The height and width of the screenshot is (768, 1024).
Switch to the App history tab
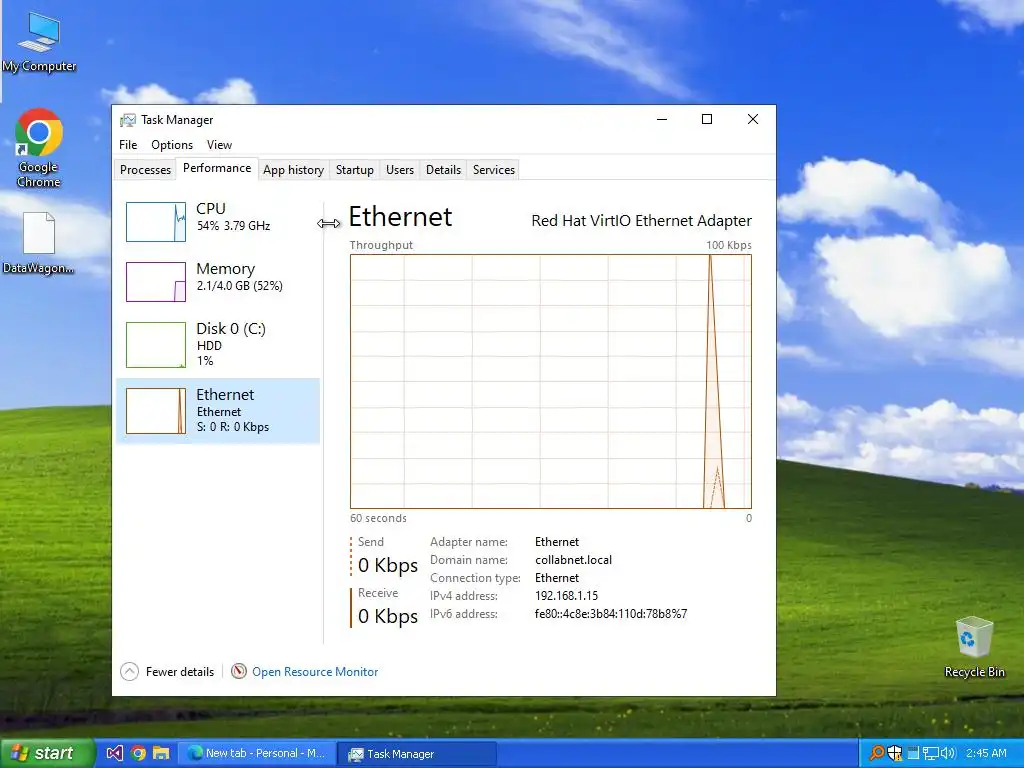(293, 170)
